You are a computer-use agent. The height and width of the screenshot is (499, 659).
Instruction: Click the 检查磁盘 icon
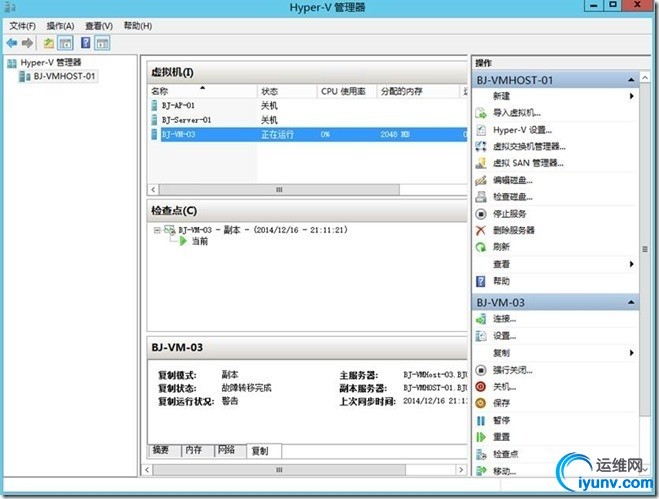coord(481,196)
